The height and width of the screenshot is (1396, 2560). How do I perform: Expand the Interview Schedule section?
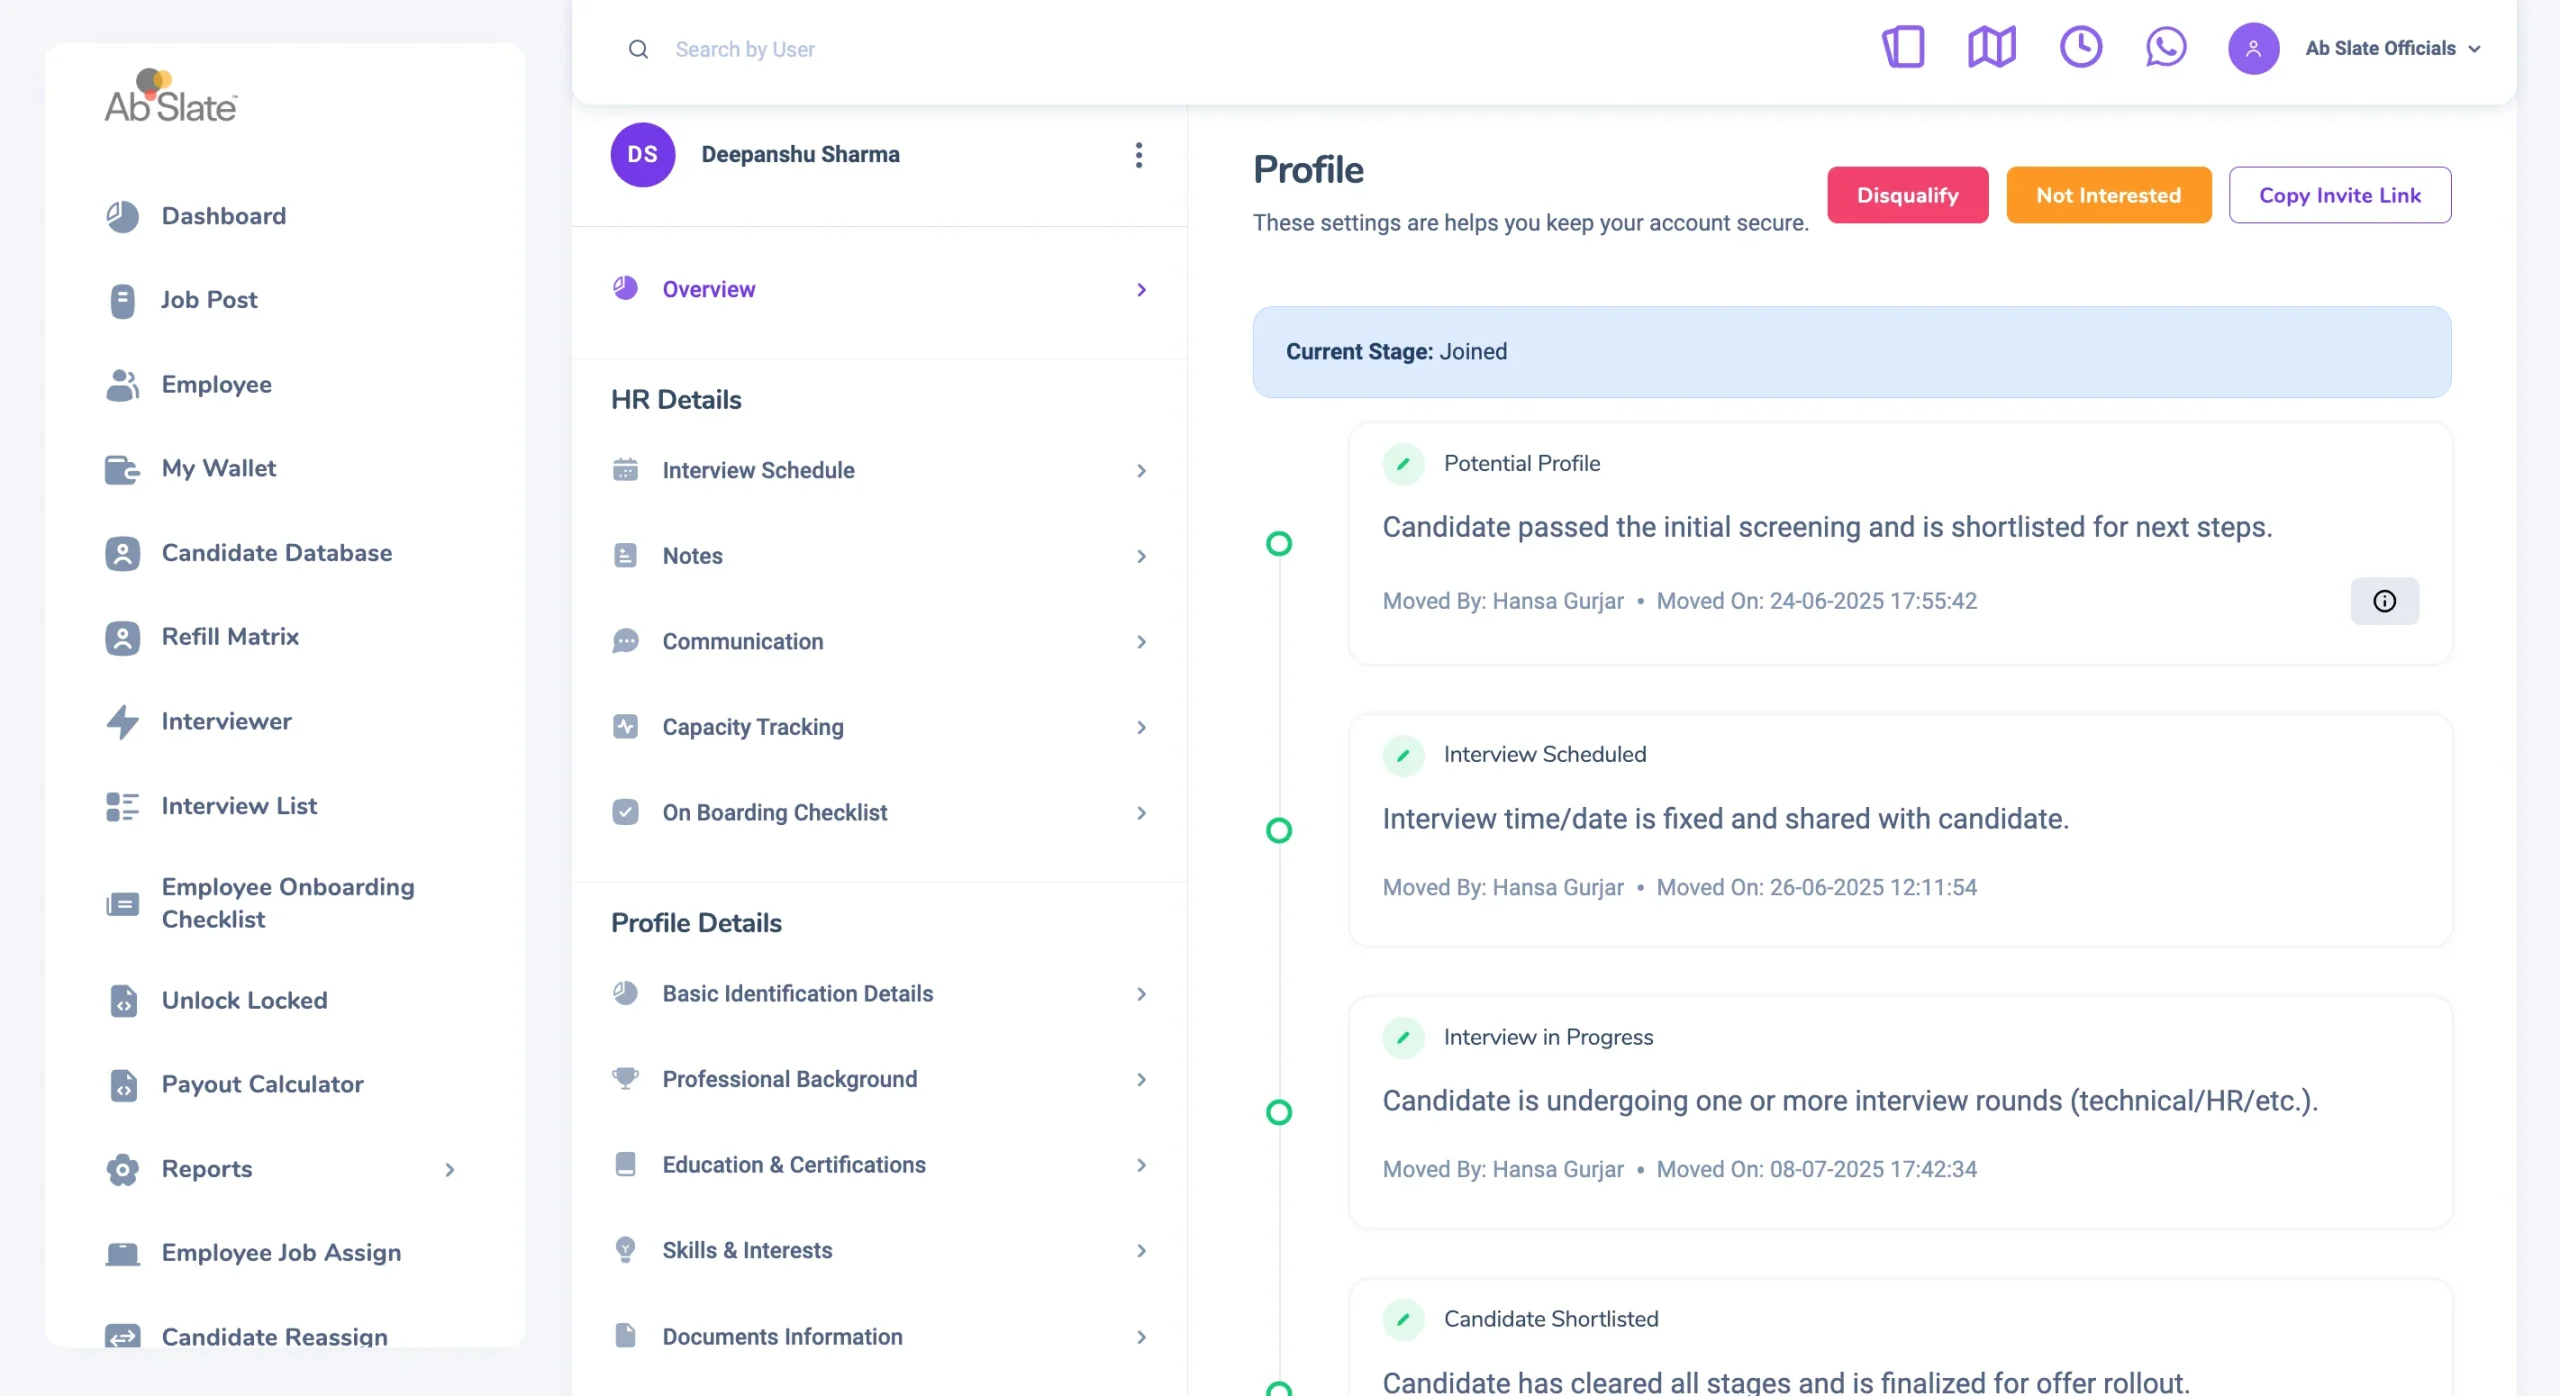(x=1141, y=470)
